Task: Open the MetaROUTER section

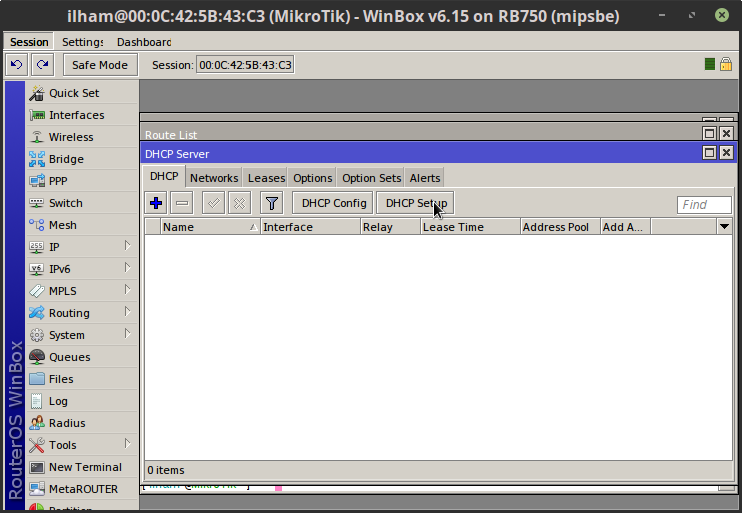Action: tap(81, 489)
